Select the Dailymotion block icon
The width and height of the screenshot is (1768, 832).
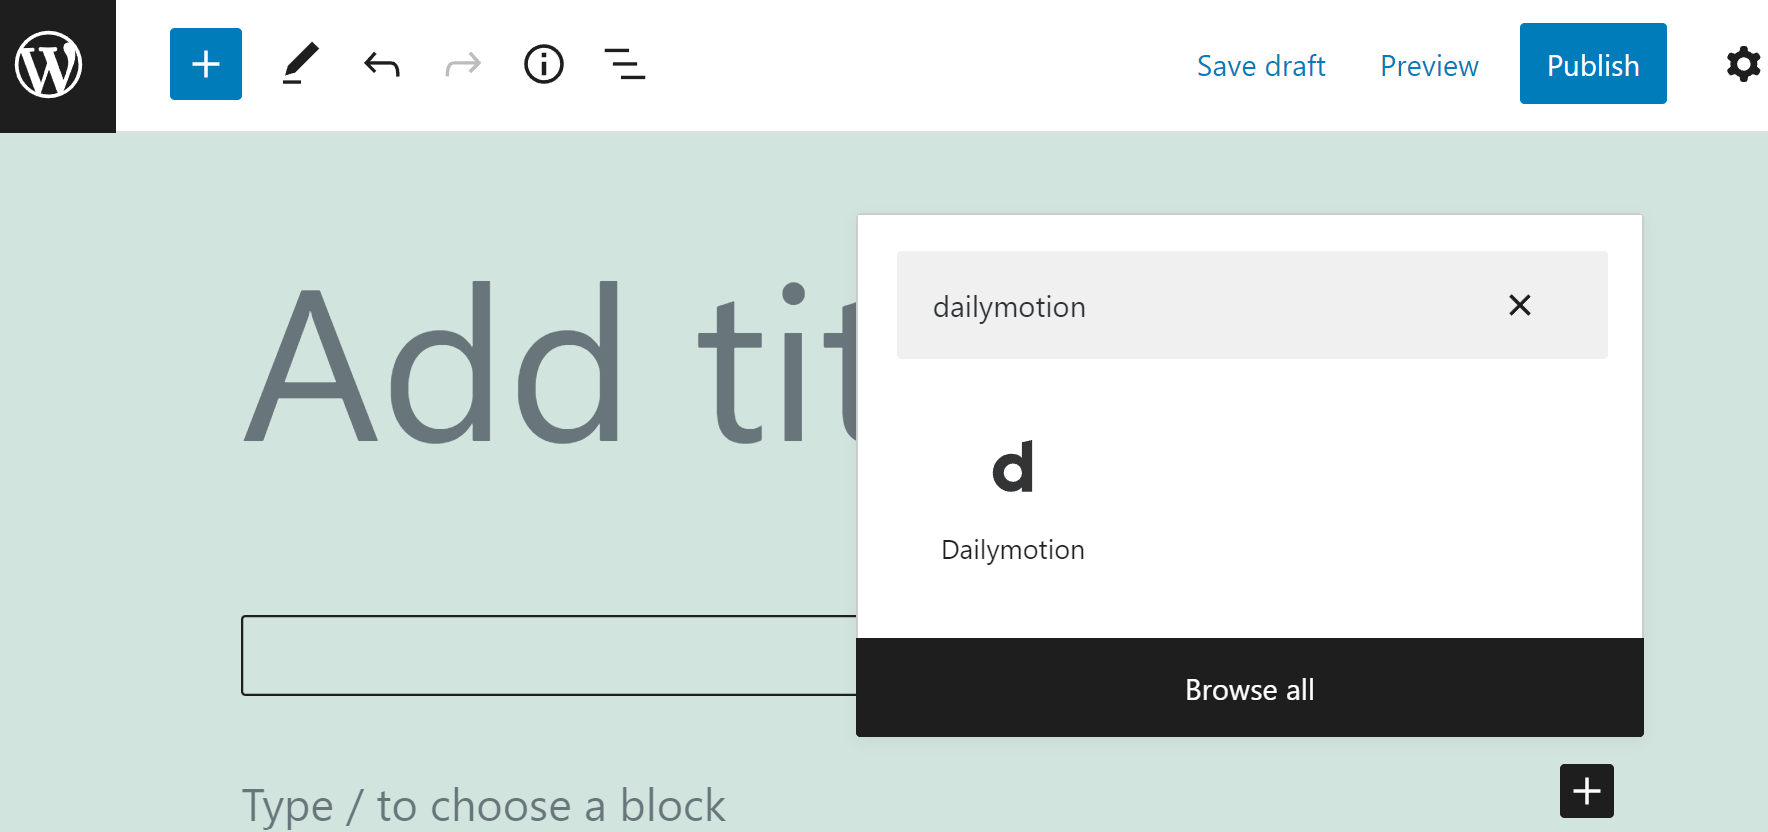point(1013,465)
